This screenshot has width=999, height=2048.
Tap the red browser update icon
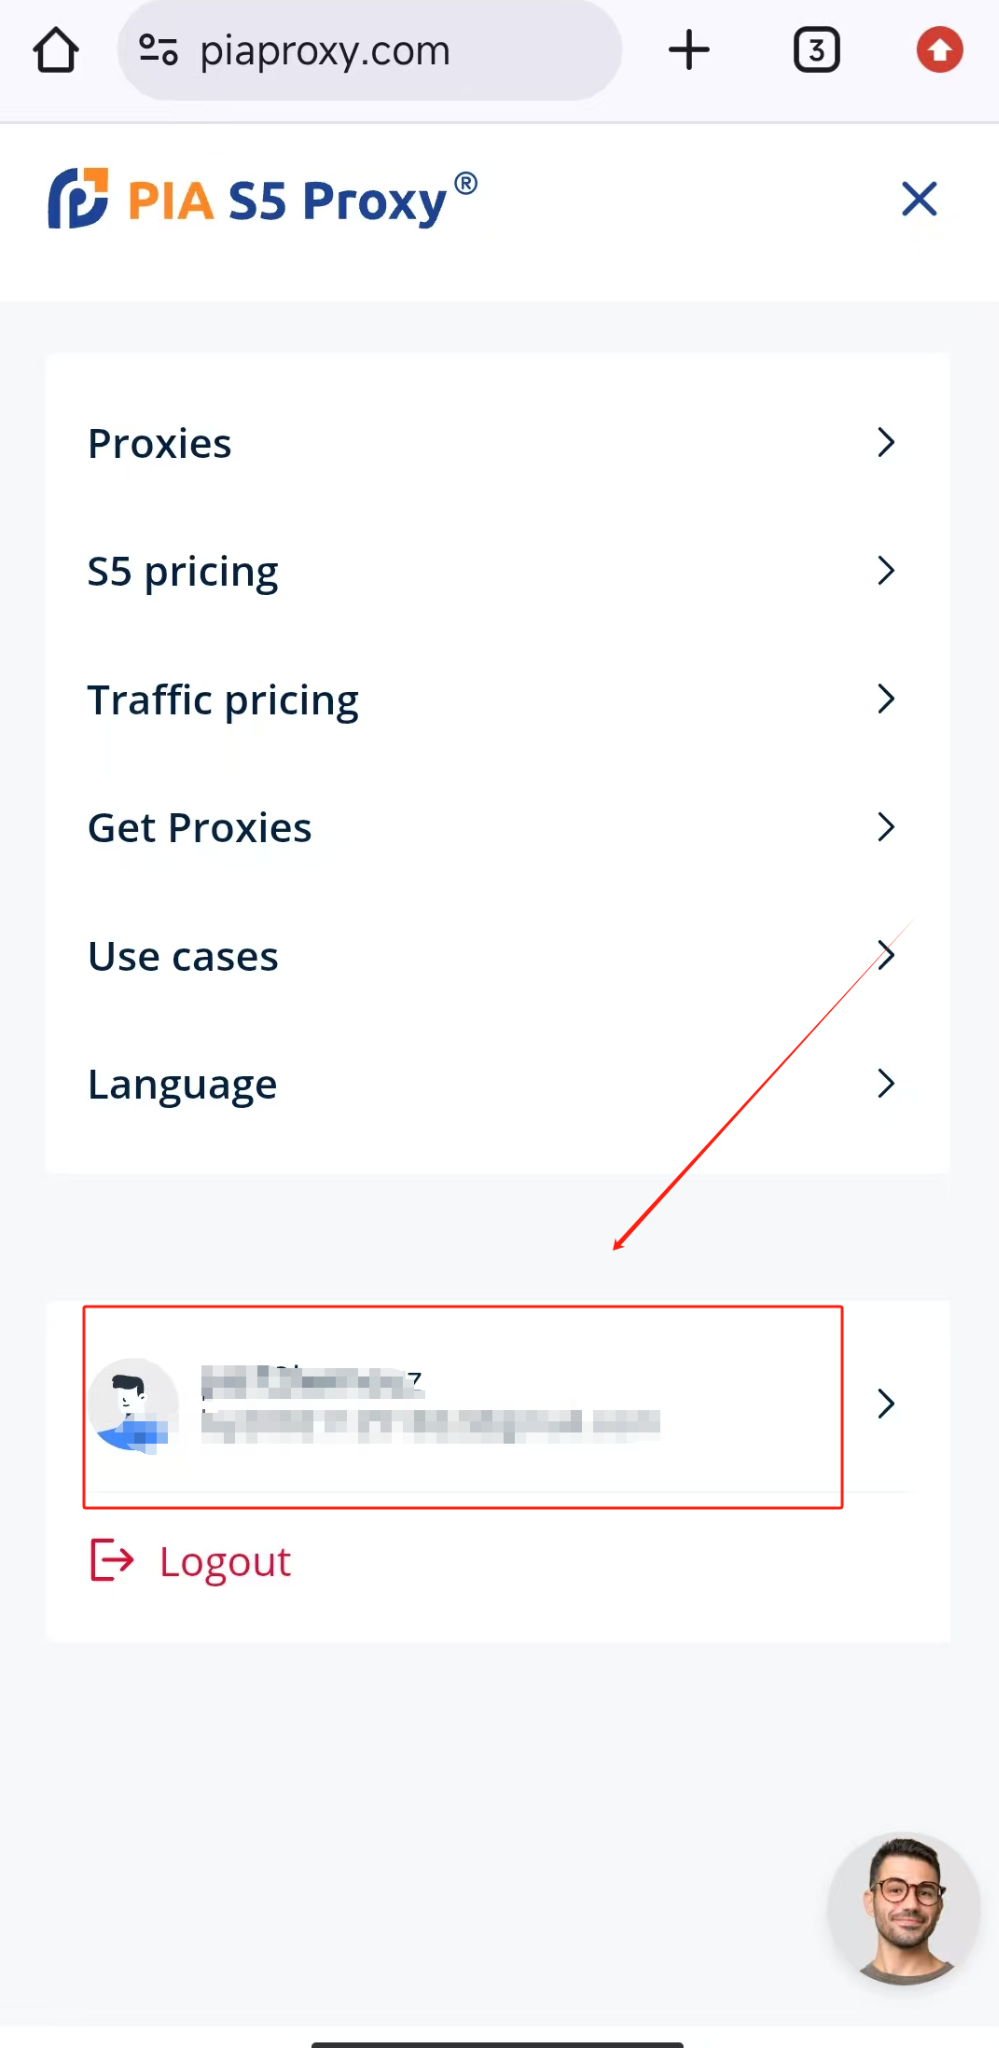click(939, 50)
